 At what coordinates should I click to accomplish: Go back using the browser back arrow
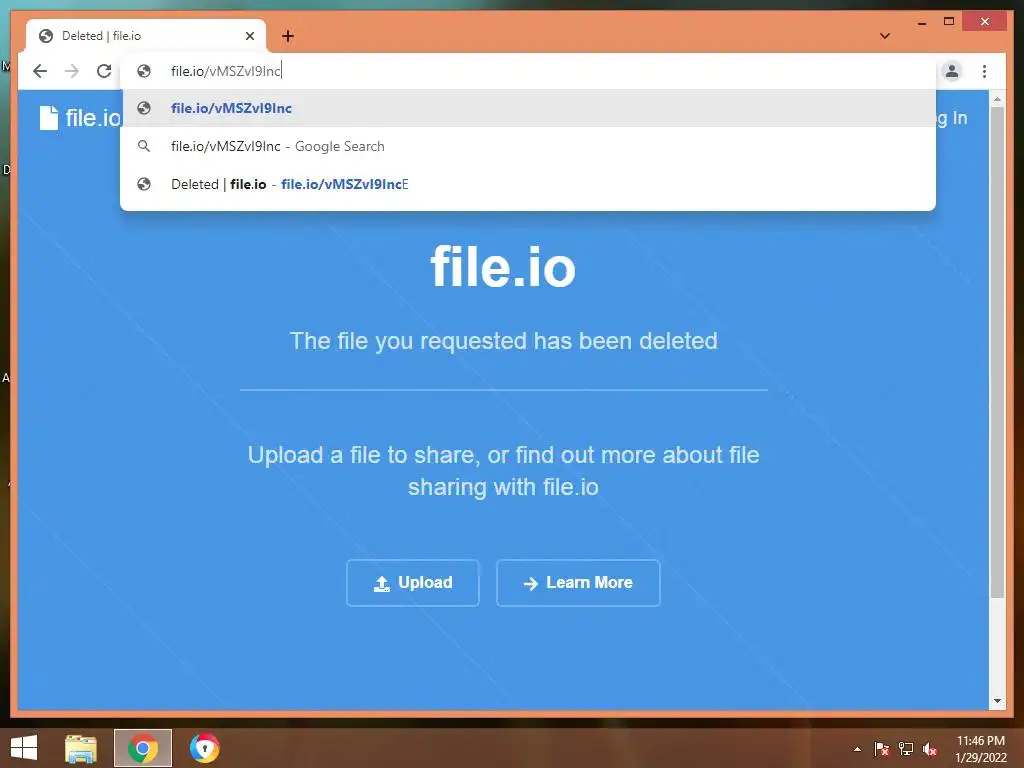tap(40, 71)
